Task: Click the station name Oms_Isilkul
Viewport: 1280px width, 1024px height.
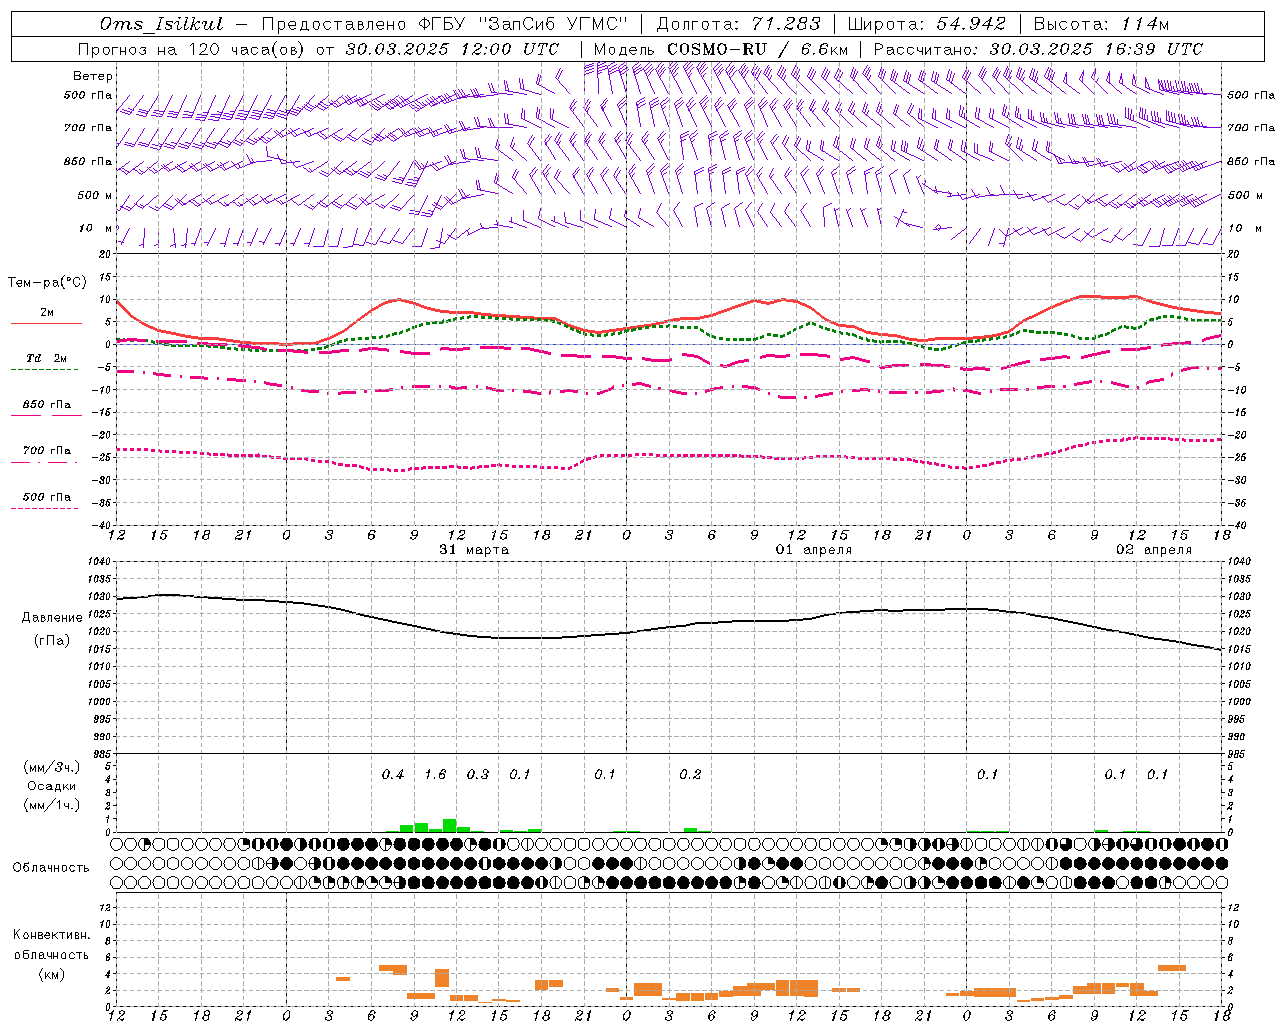Action: 162,24
